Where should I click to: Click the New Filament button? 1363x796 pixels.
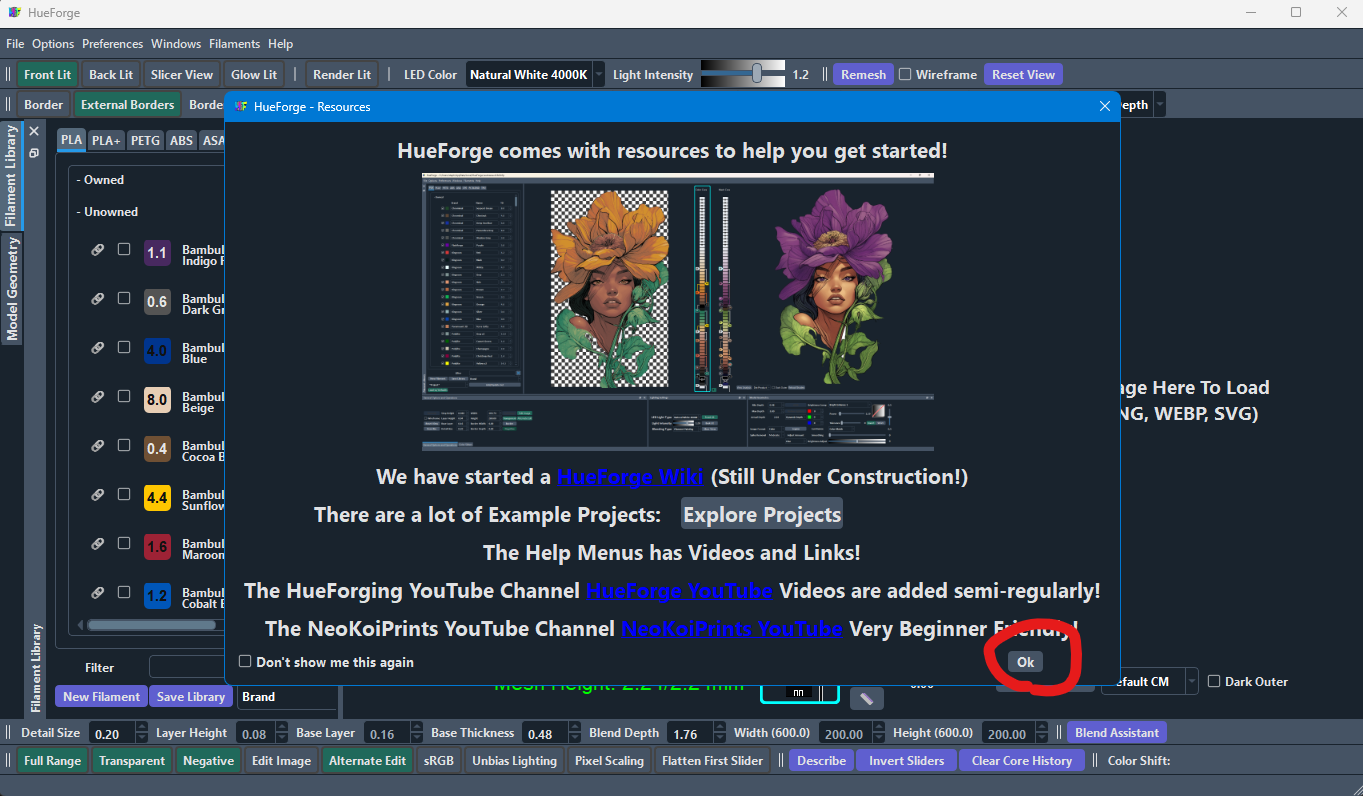101,697
